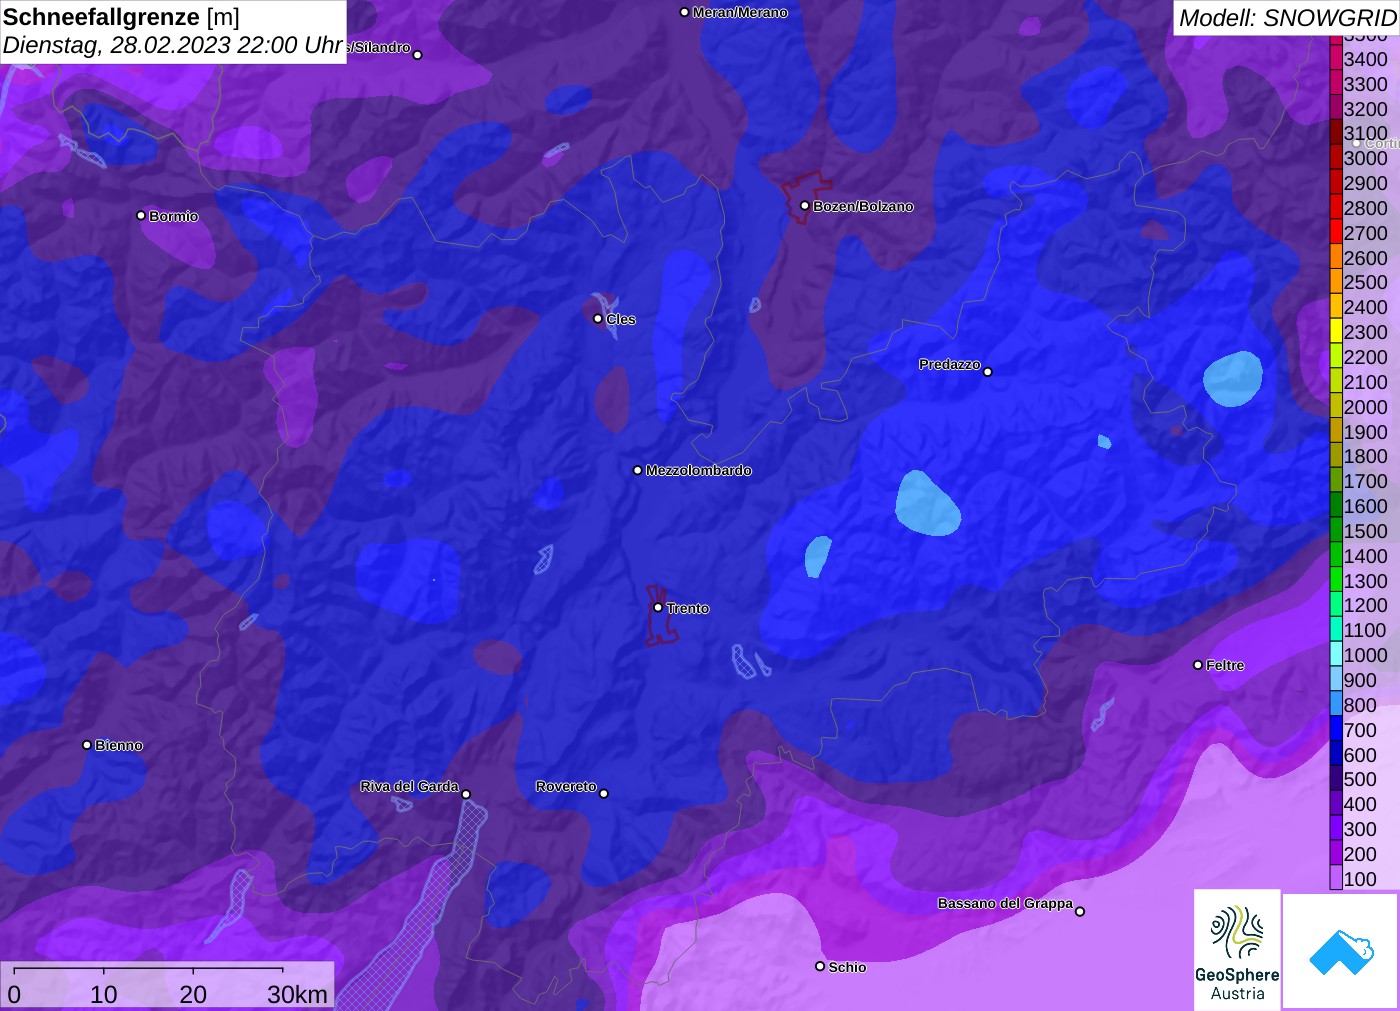Select the 2300 m yellow legend swatch
This screenshot has height=1011, width=1400.
(x=1336, y=332)
